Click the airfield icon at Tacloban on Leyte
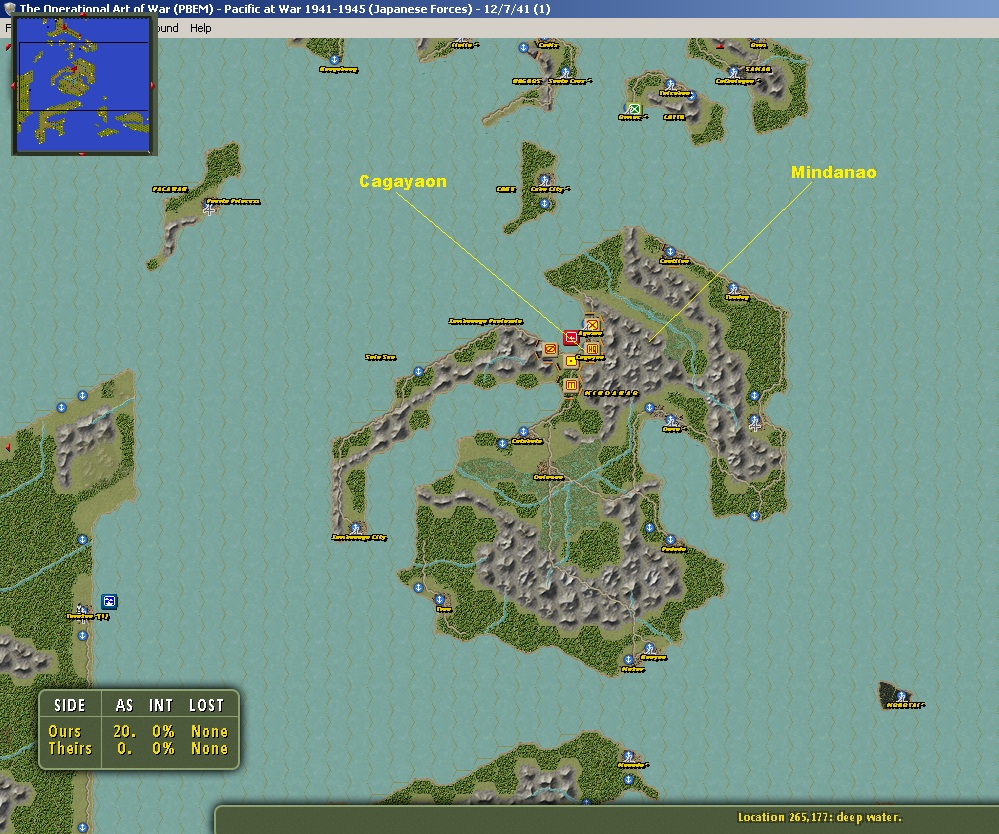 (x=670, y=85)
